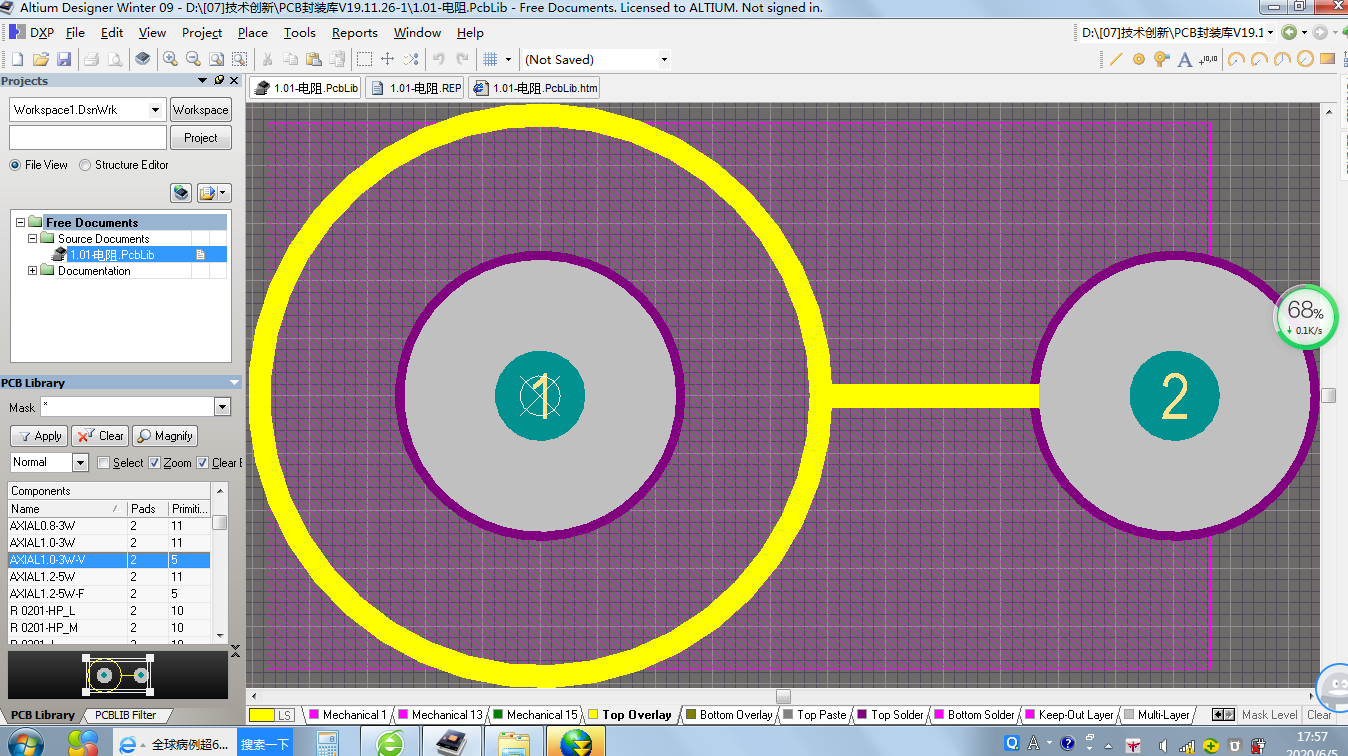Viewport: 1348px width, 756px height.
Task: Open the Reports menu
Action: [355, 33]
